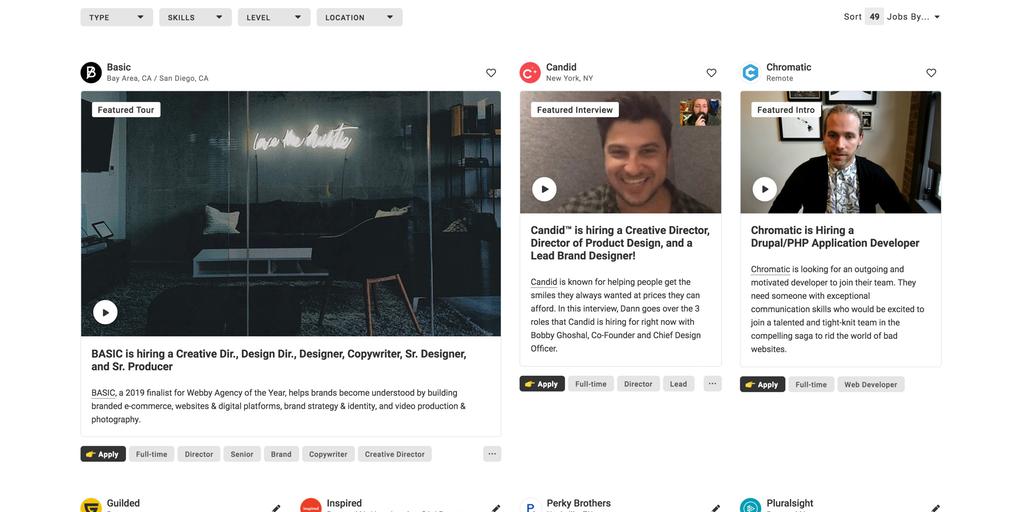Apply to the Chromatic job

click(762, 385)
